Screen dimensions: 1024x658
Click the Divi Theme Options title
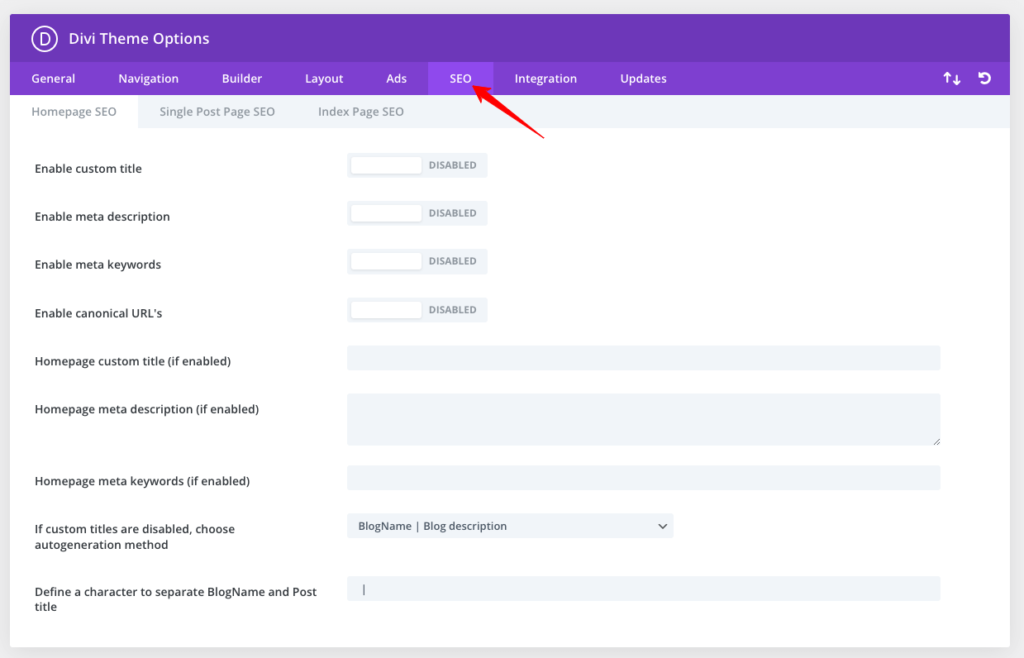pyautogui.click(x=139, y=39)
